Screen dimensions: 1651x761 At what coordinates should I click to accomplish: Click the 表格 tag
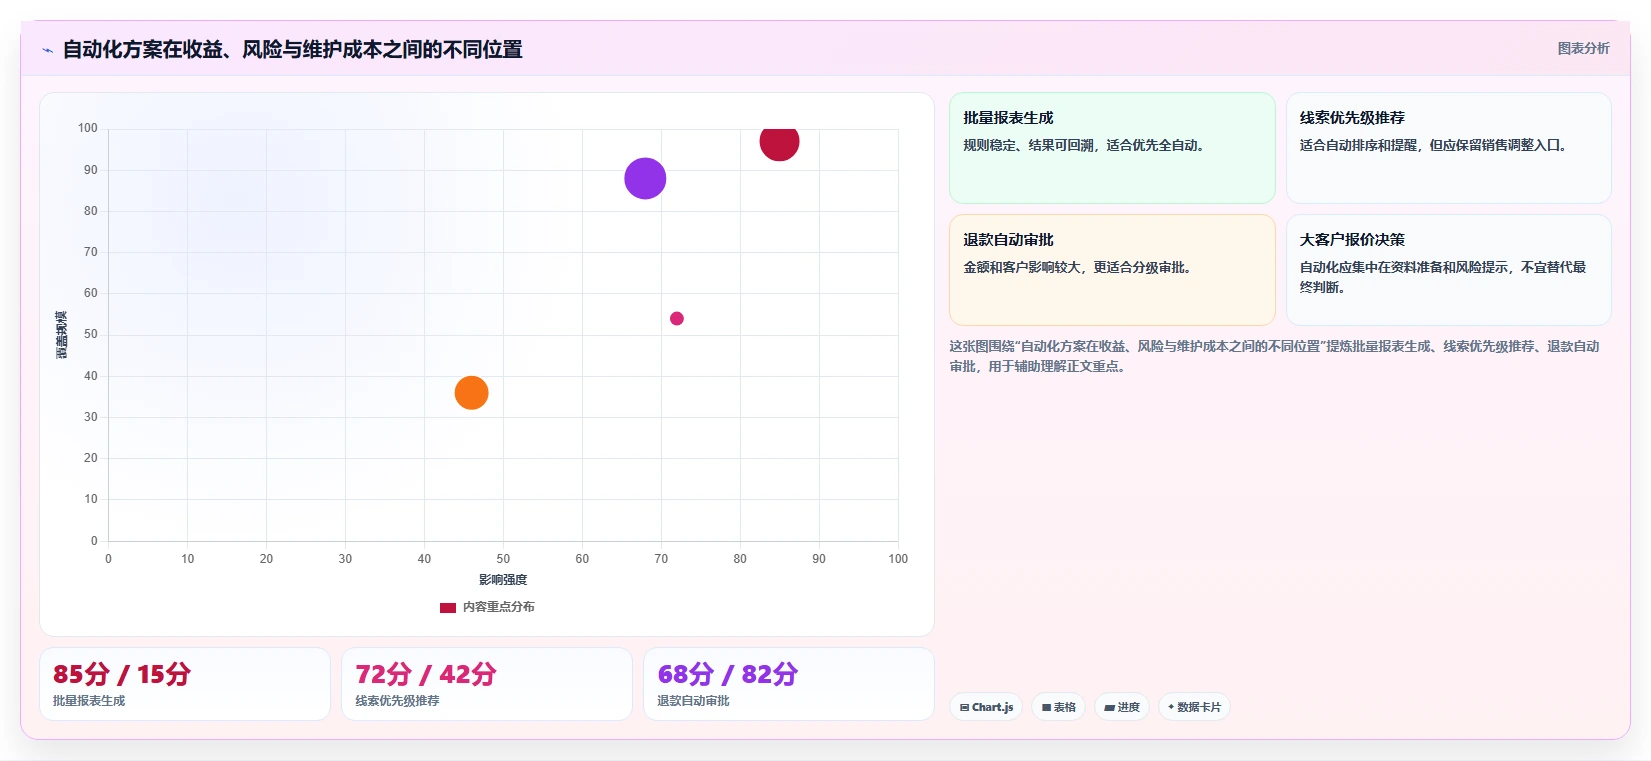1059,707
